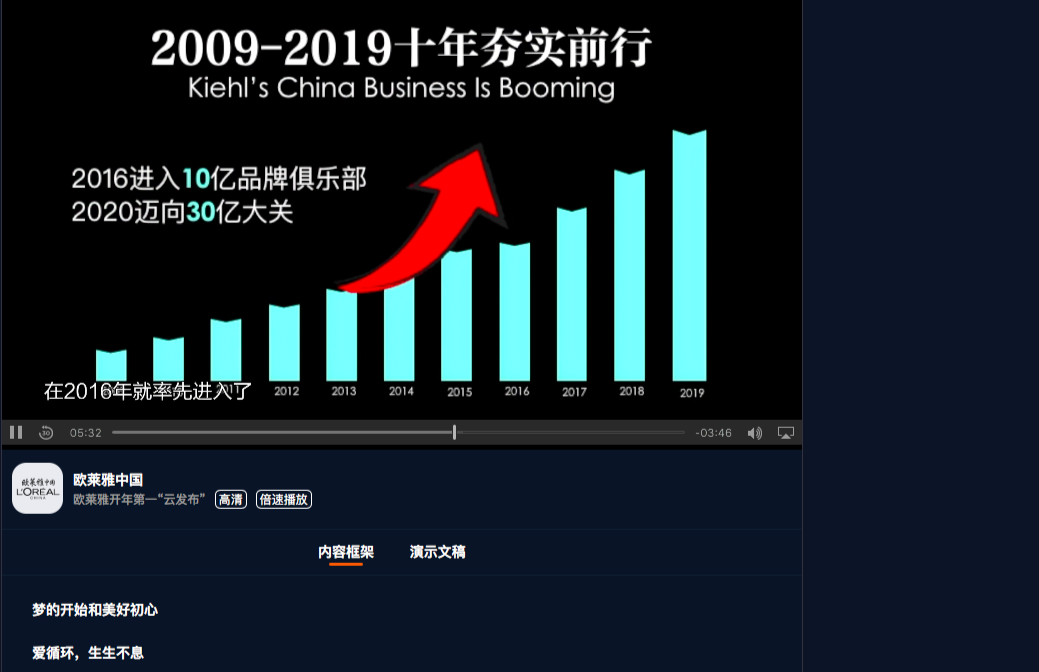
Task: Seek to unplayed part of progress bar
Action: tap(570, 433)
